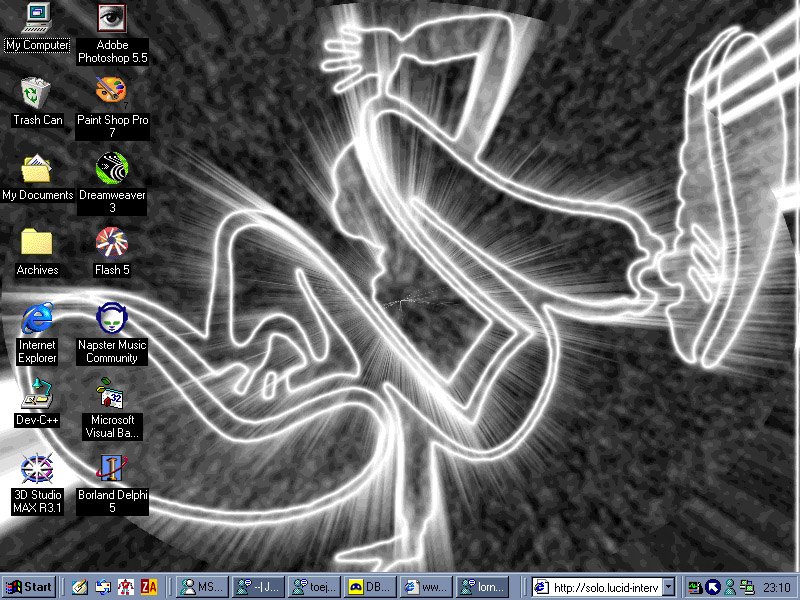Open the Trash Can icon
The height and width of the screenshot is (600, 800).
(38, 92)
